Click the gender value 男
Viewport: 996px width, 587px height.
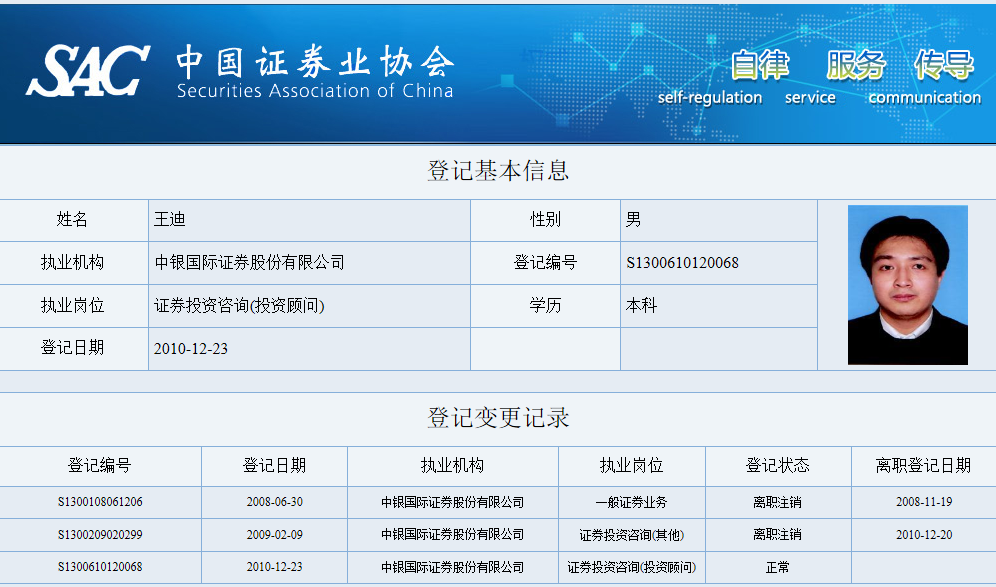tap(633, 220)
